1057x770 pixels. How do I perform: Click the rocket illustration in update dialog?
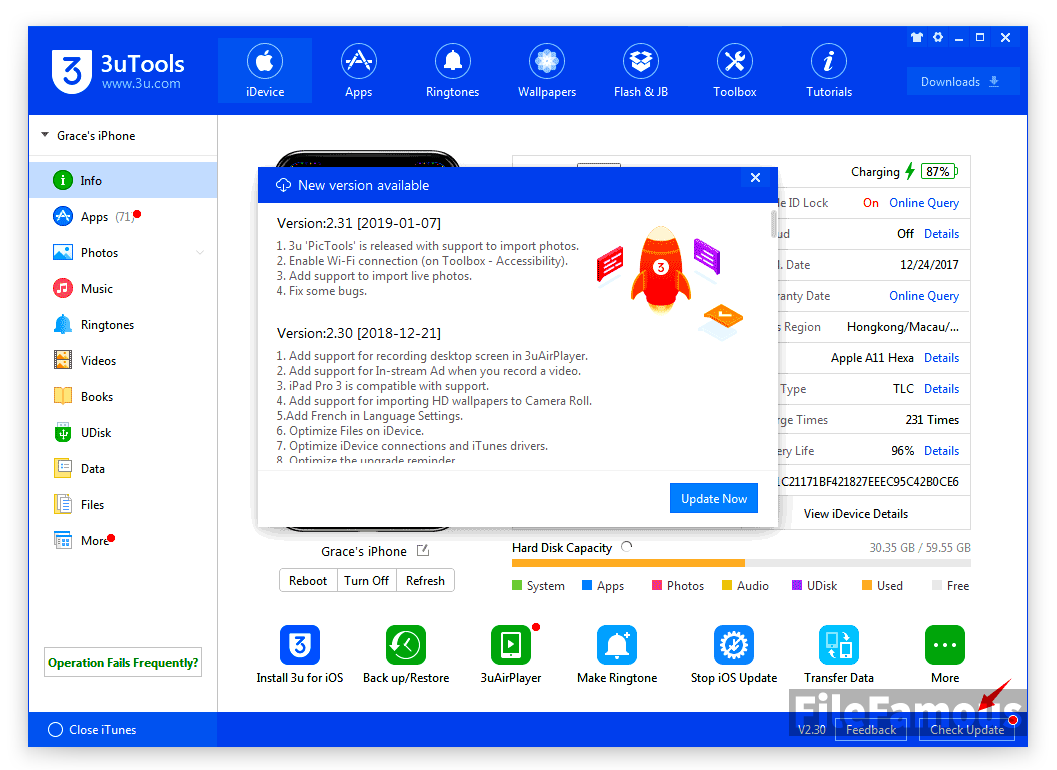pos(661,270)
